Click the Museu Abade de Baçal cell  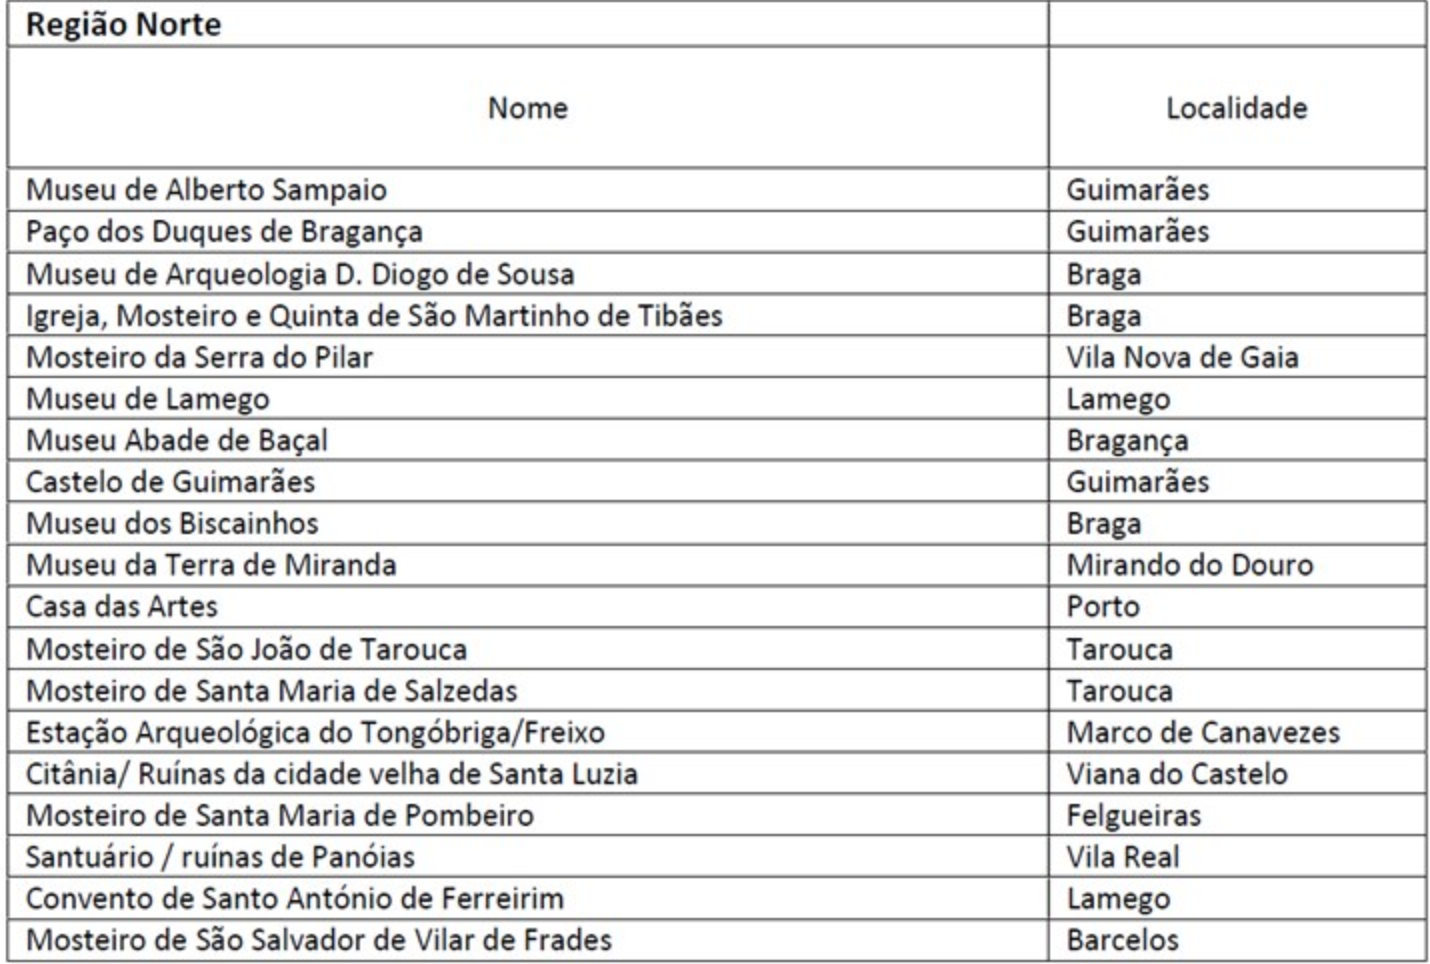528,440
